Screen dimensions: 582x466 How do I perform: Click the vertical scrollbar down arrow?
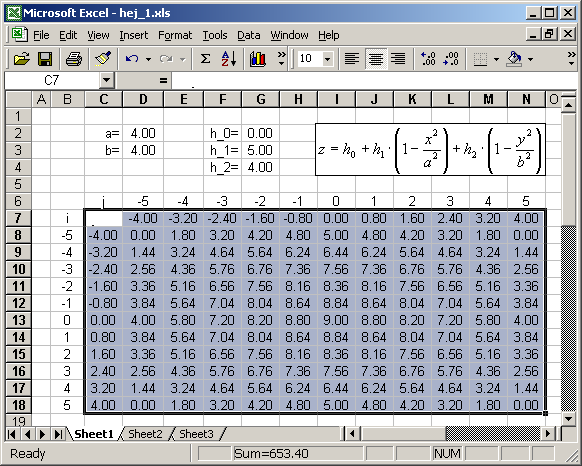(x=568, y=419)
